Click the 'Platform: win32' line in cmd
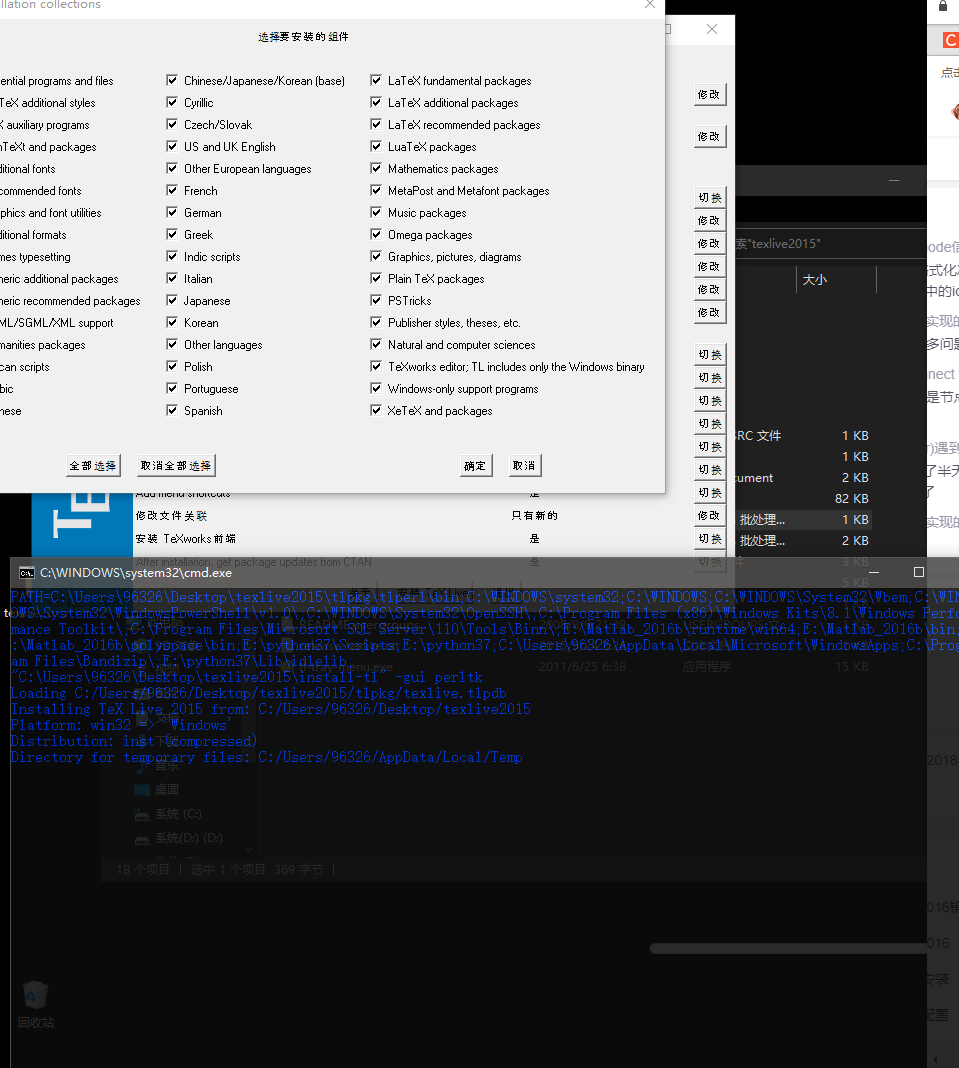 (121, 725)
